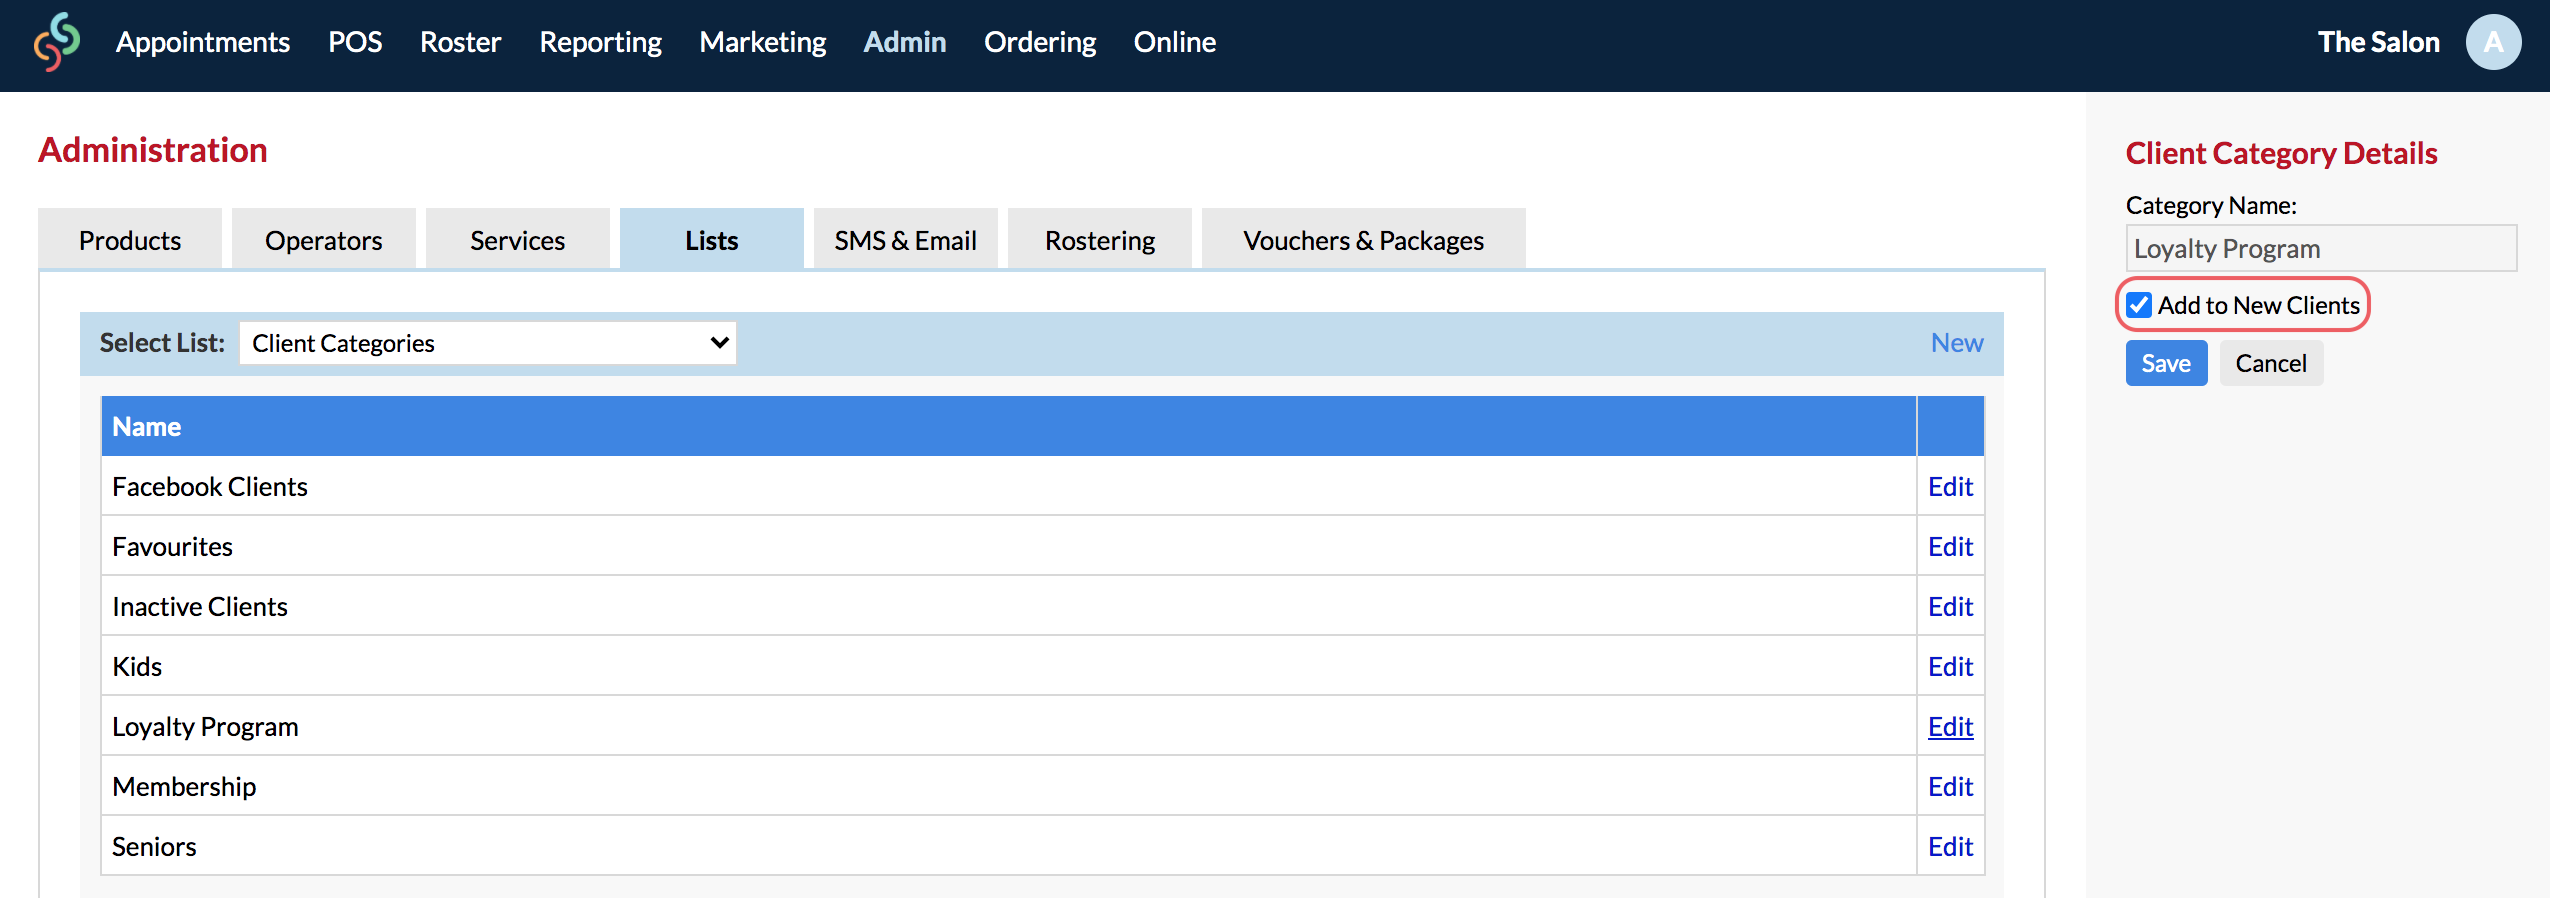
Task: Go to the Online menu item
Action: 1175,42
